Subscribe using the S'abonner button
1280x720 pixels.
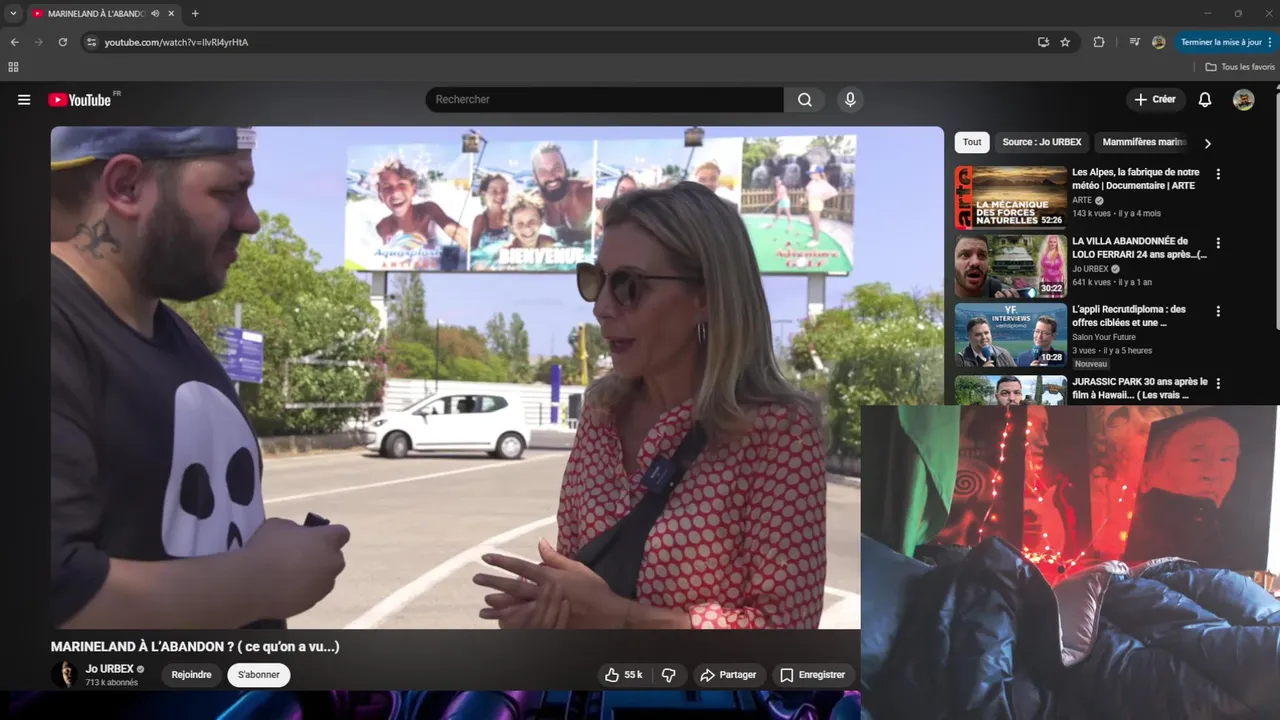coord(259,675)
